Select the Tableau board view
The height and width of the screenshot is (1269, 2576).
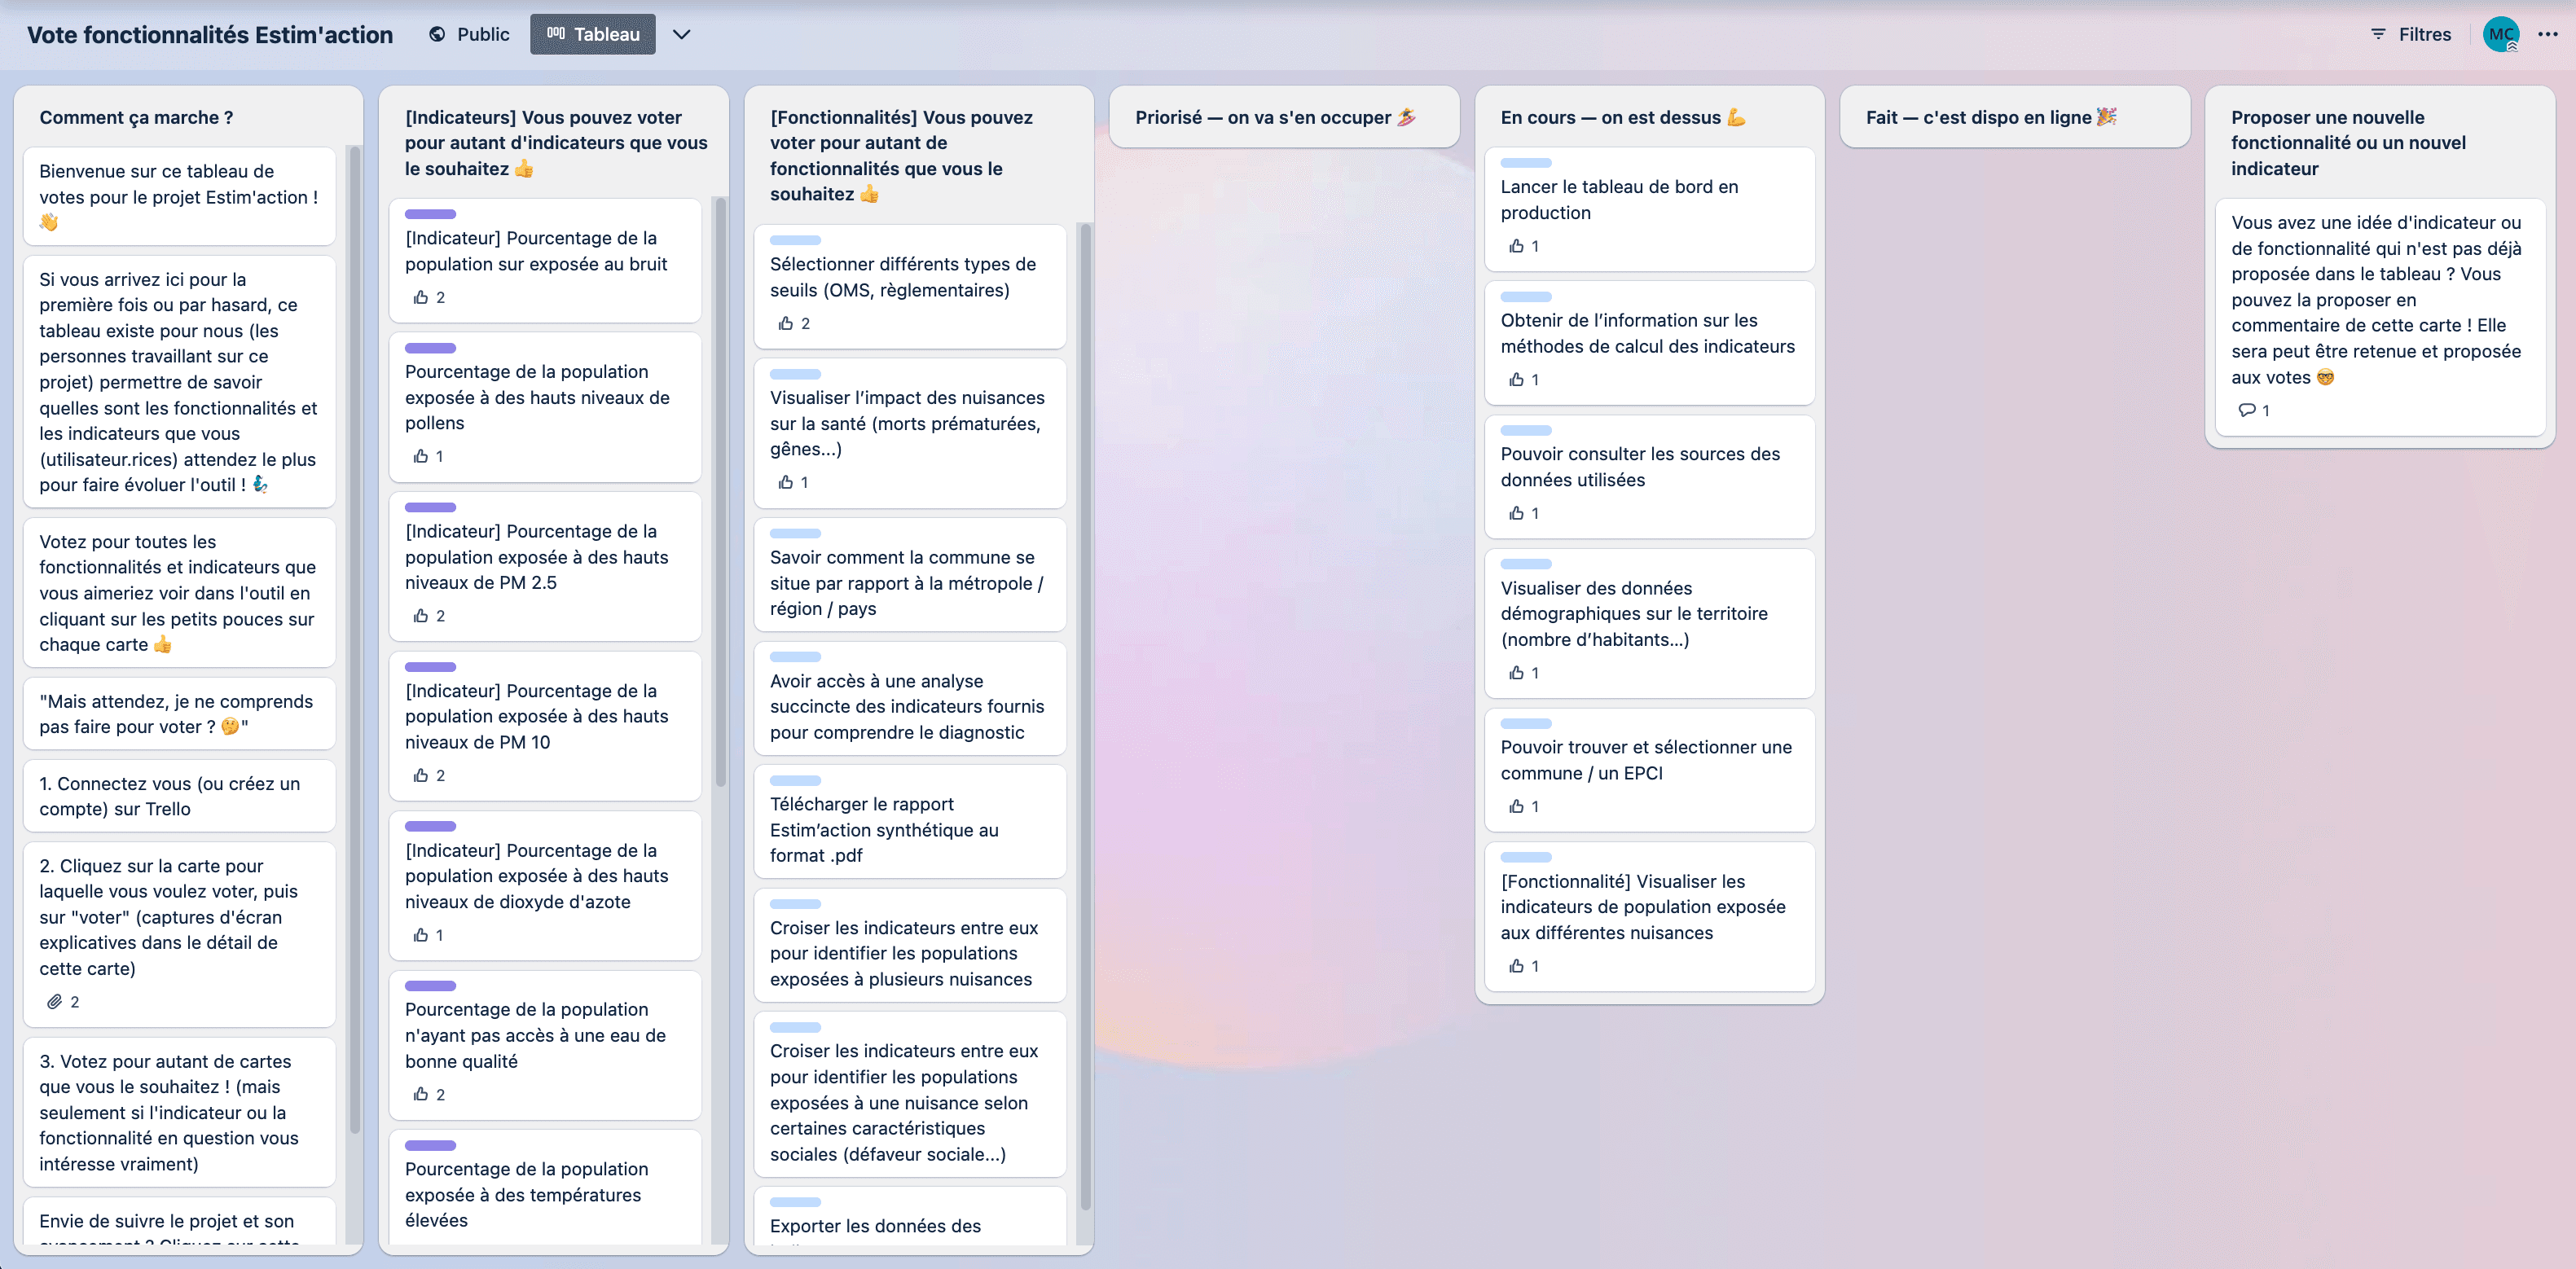[x=593, y=34]
